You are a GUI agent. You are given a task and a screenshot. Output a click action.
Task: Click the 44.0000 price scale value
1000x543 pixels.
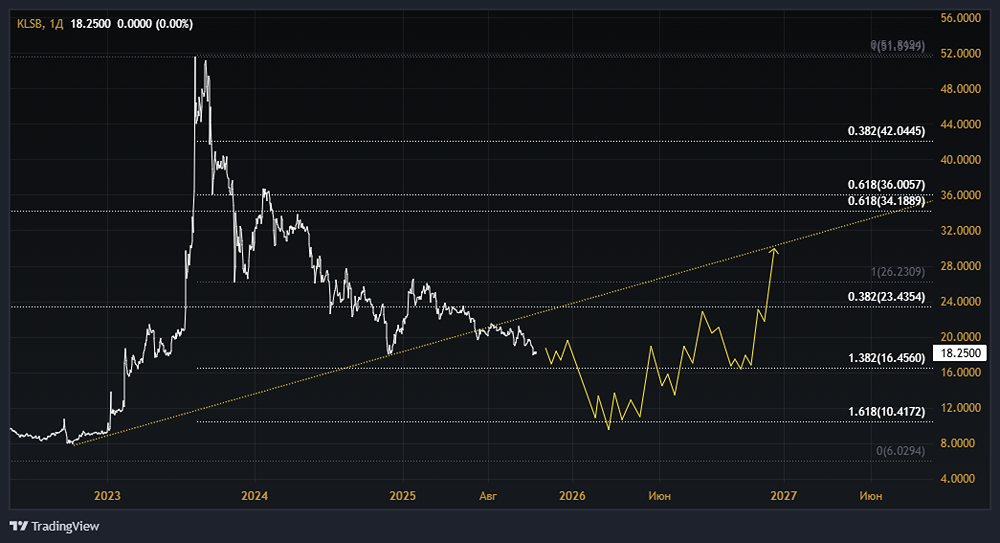[960, 124]
